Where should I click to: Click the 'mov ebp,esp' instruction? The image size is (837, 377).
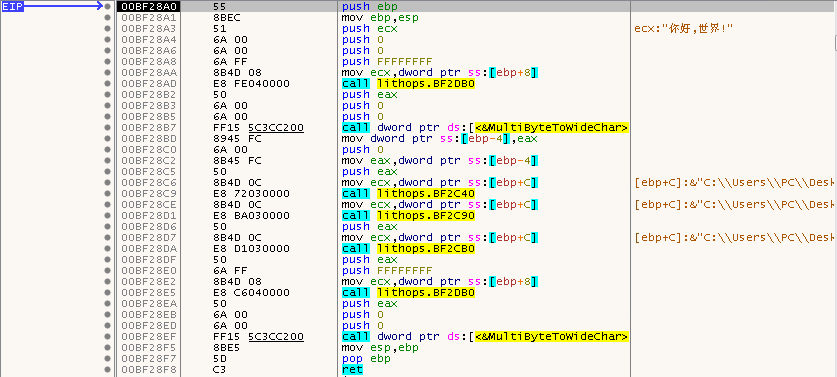[x=380, y=18]
